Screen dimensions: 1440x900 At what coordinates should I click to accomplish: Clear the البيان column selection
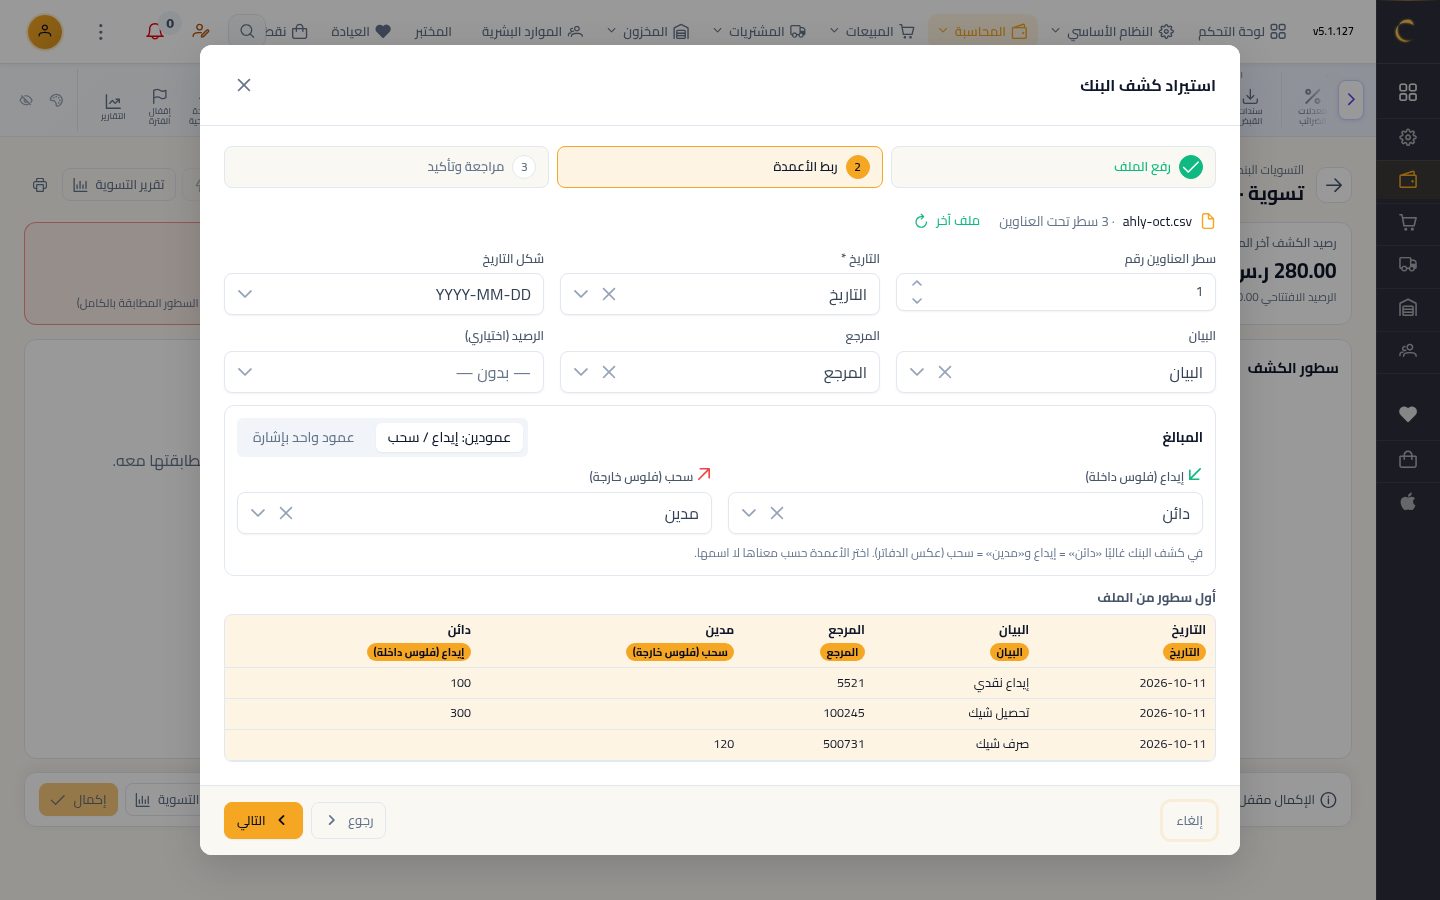coord(945,372)
